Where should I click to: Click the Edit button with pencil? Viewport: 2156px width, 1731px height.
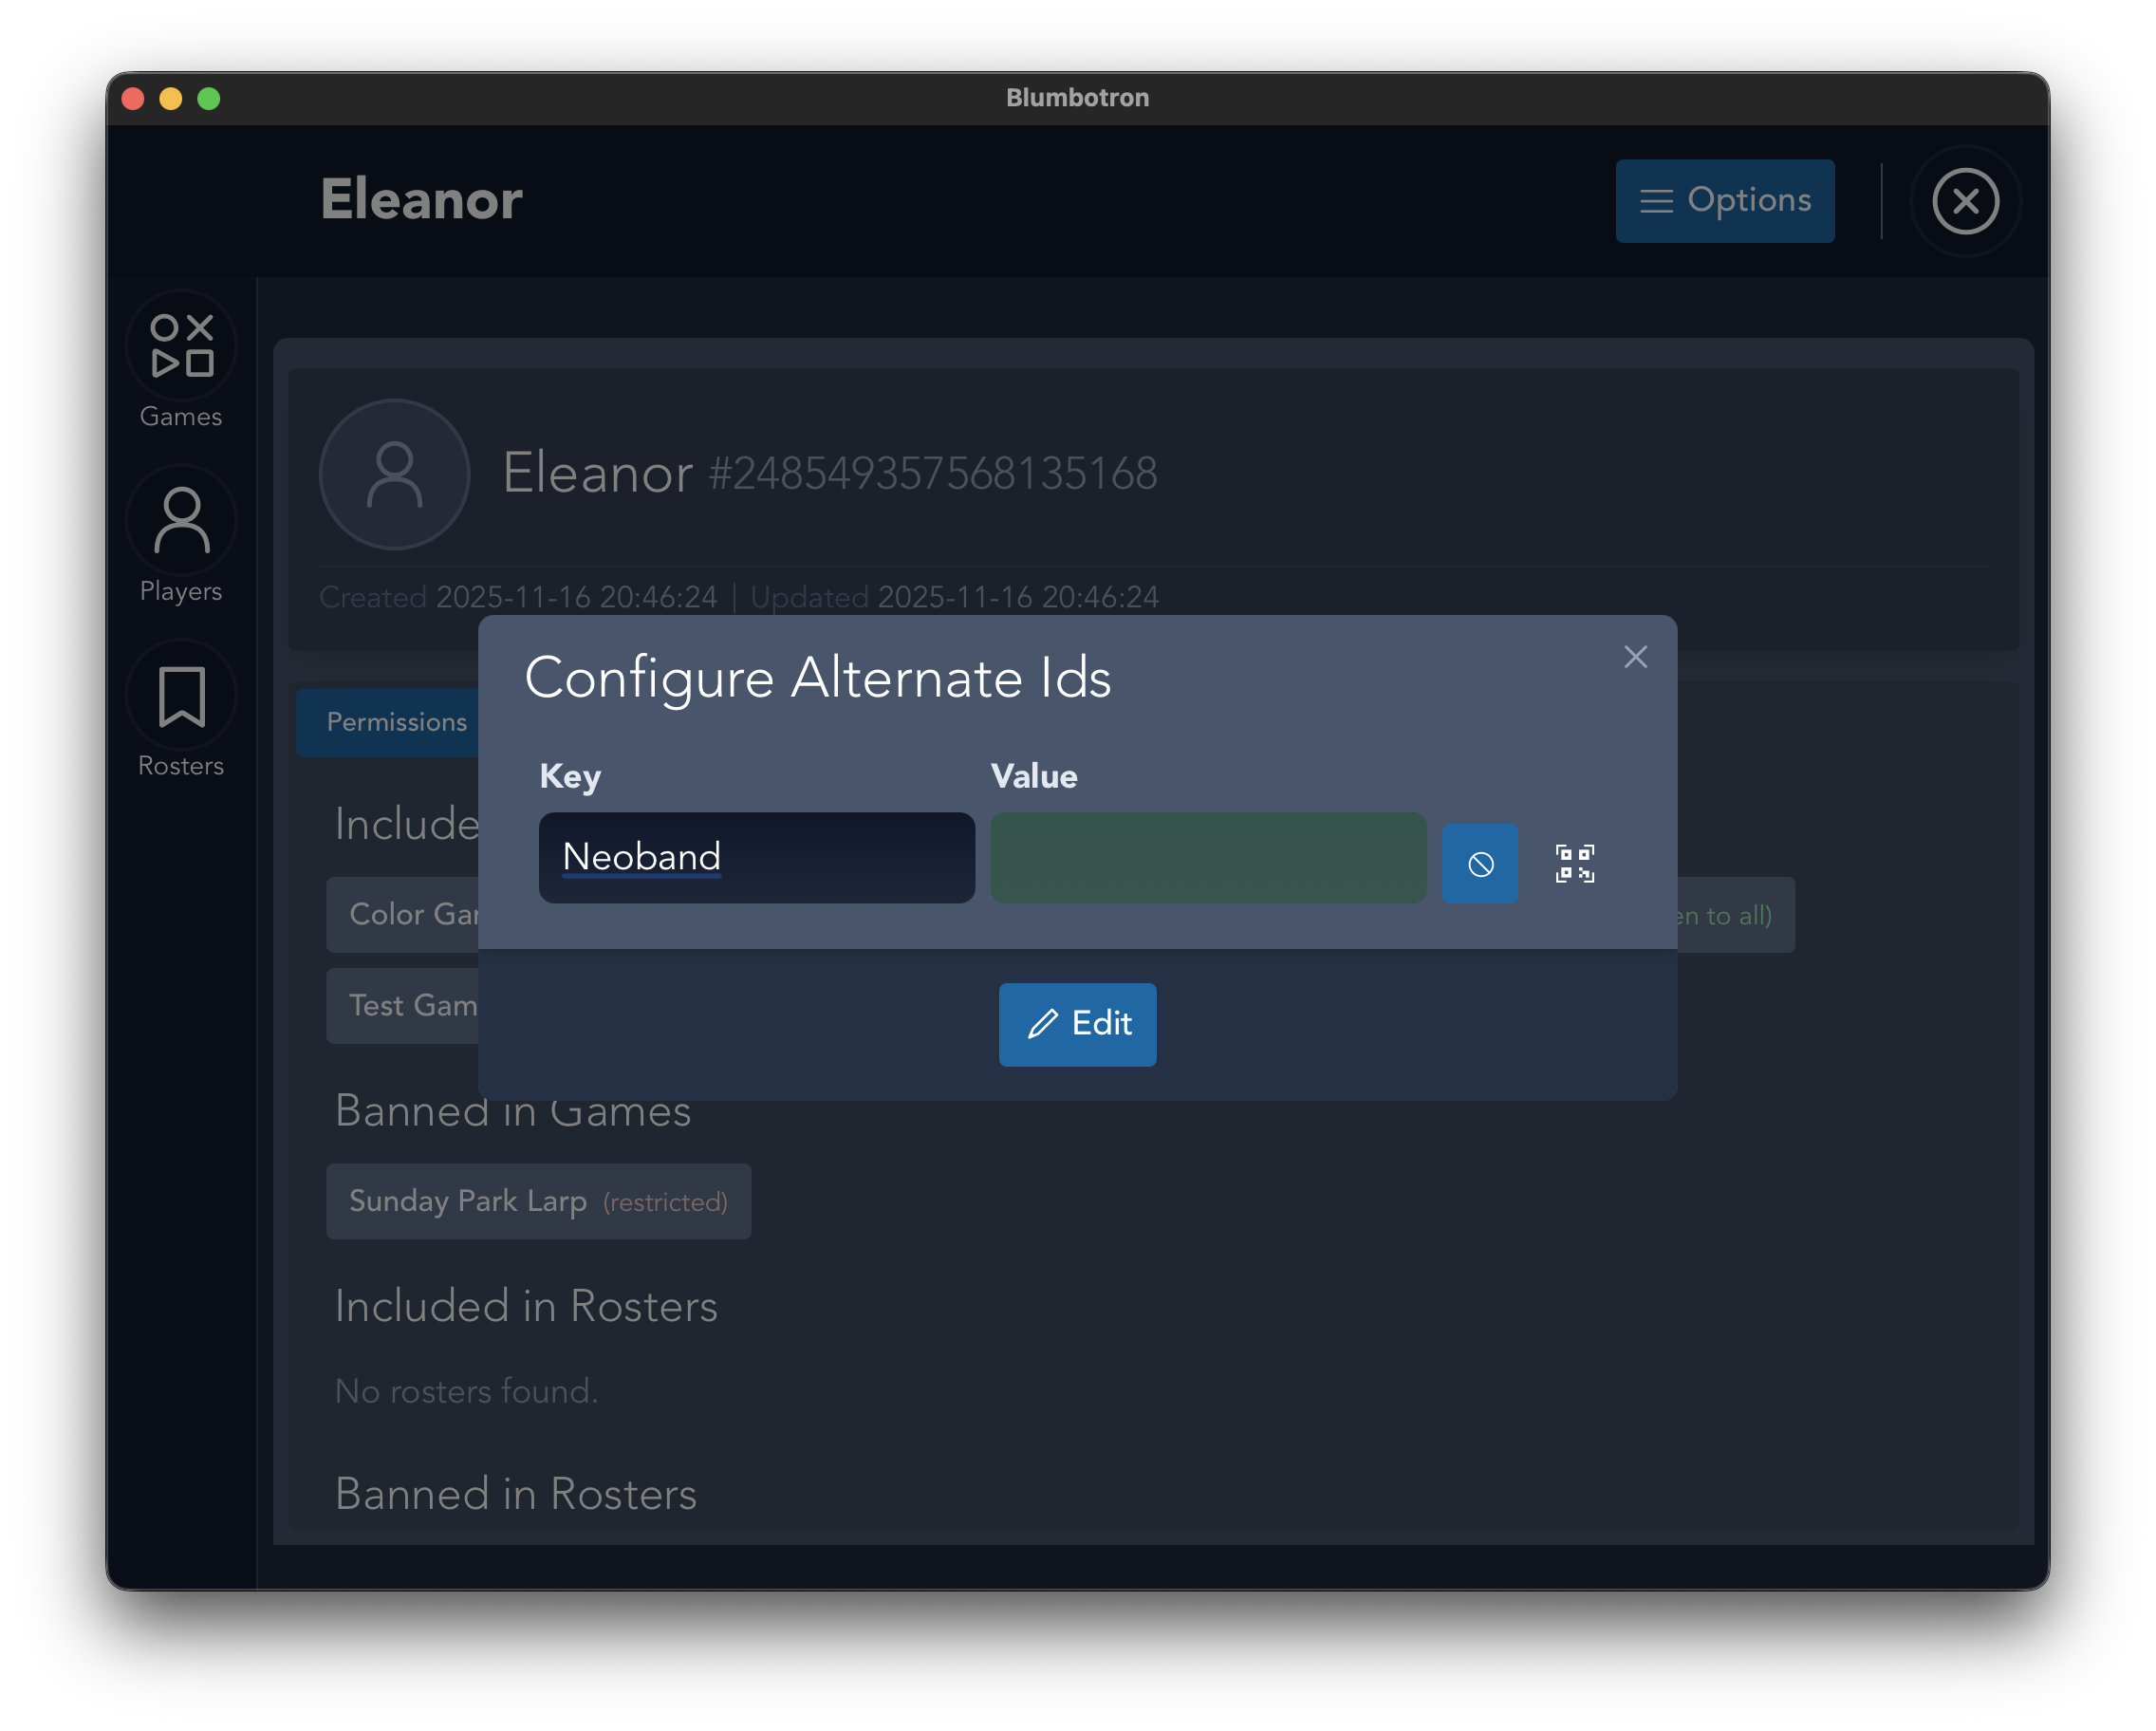point(1077,1024)
